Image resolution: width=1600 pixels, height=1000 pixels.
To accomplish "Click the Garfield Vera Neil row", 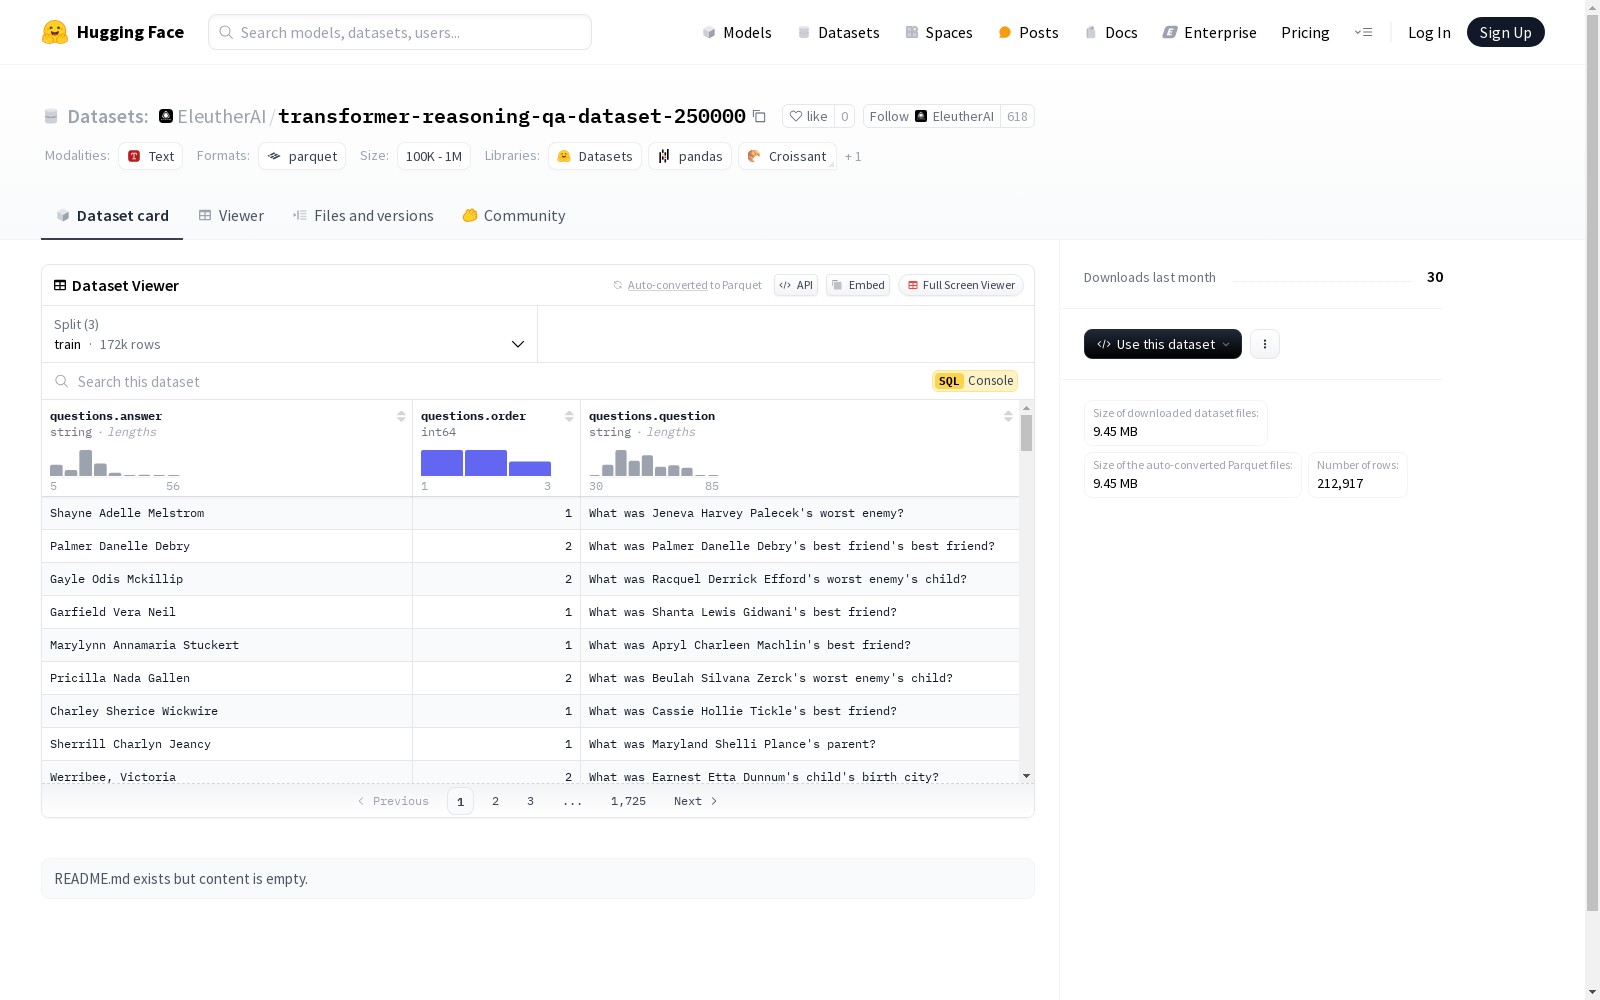I will pyautogui.click(x=530, y=612).
